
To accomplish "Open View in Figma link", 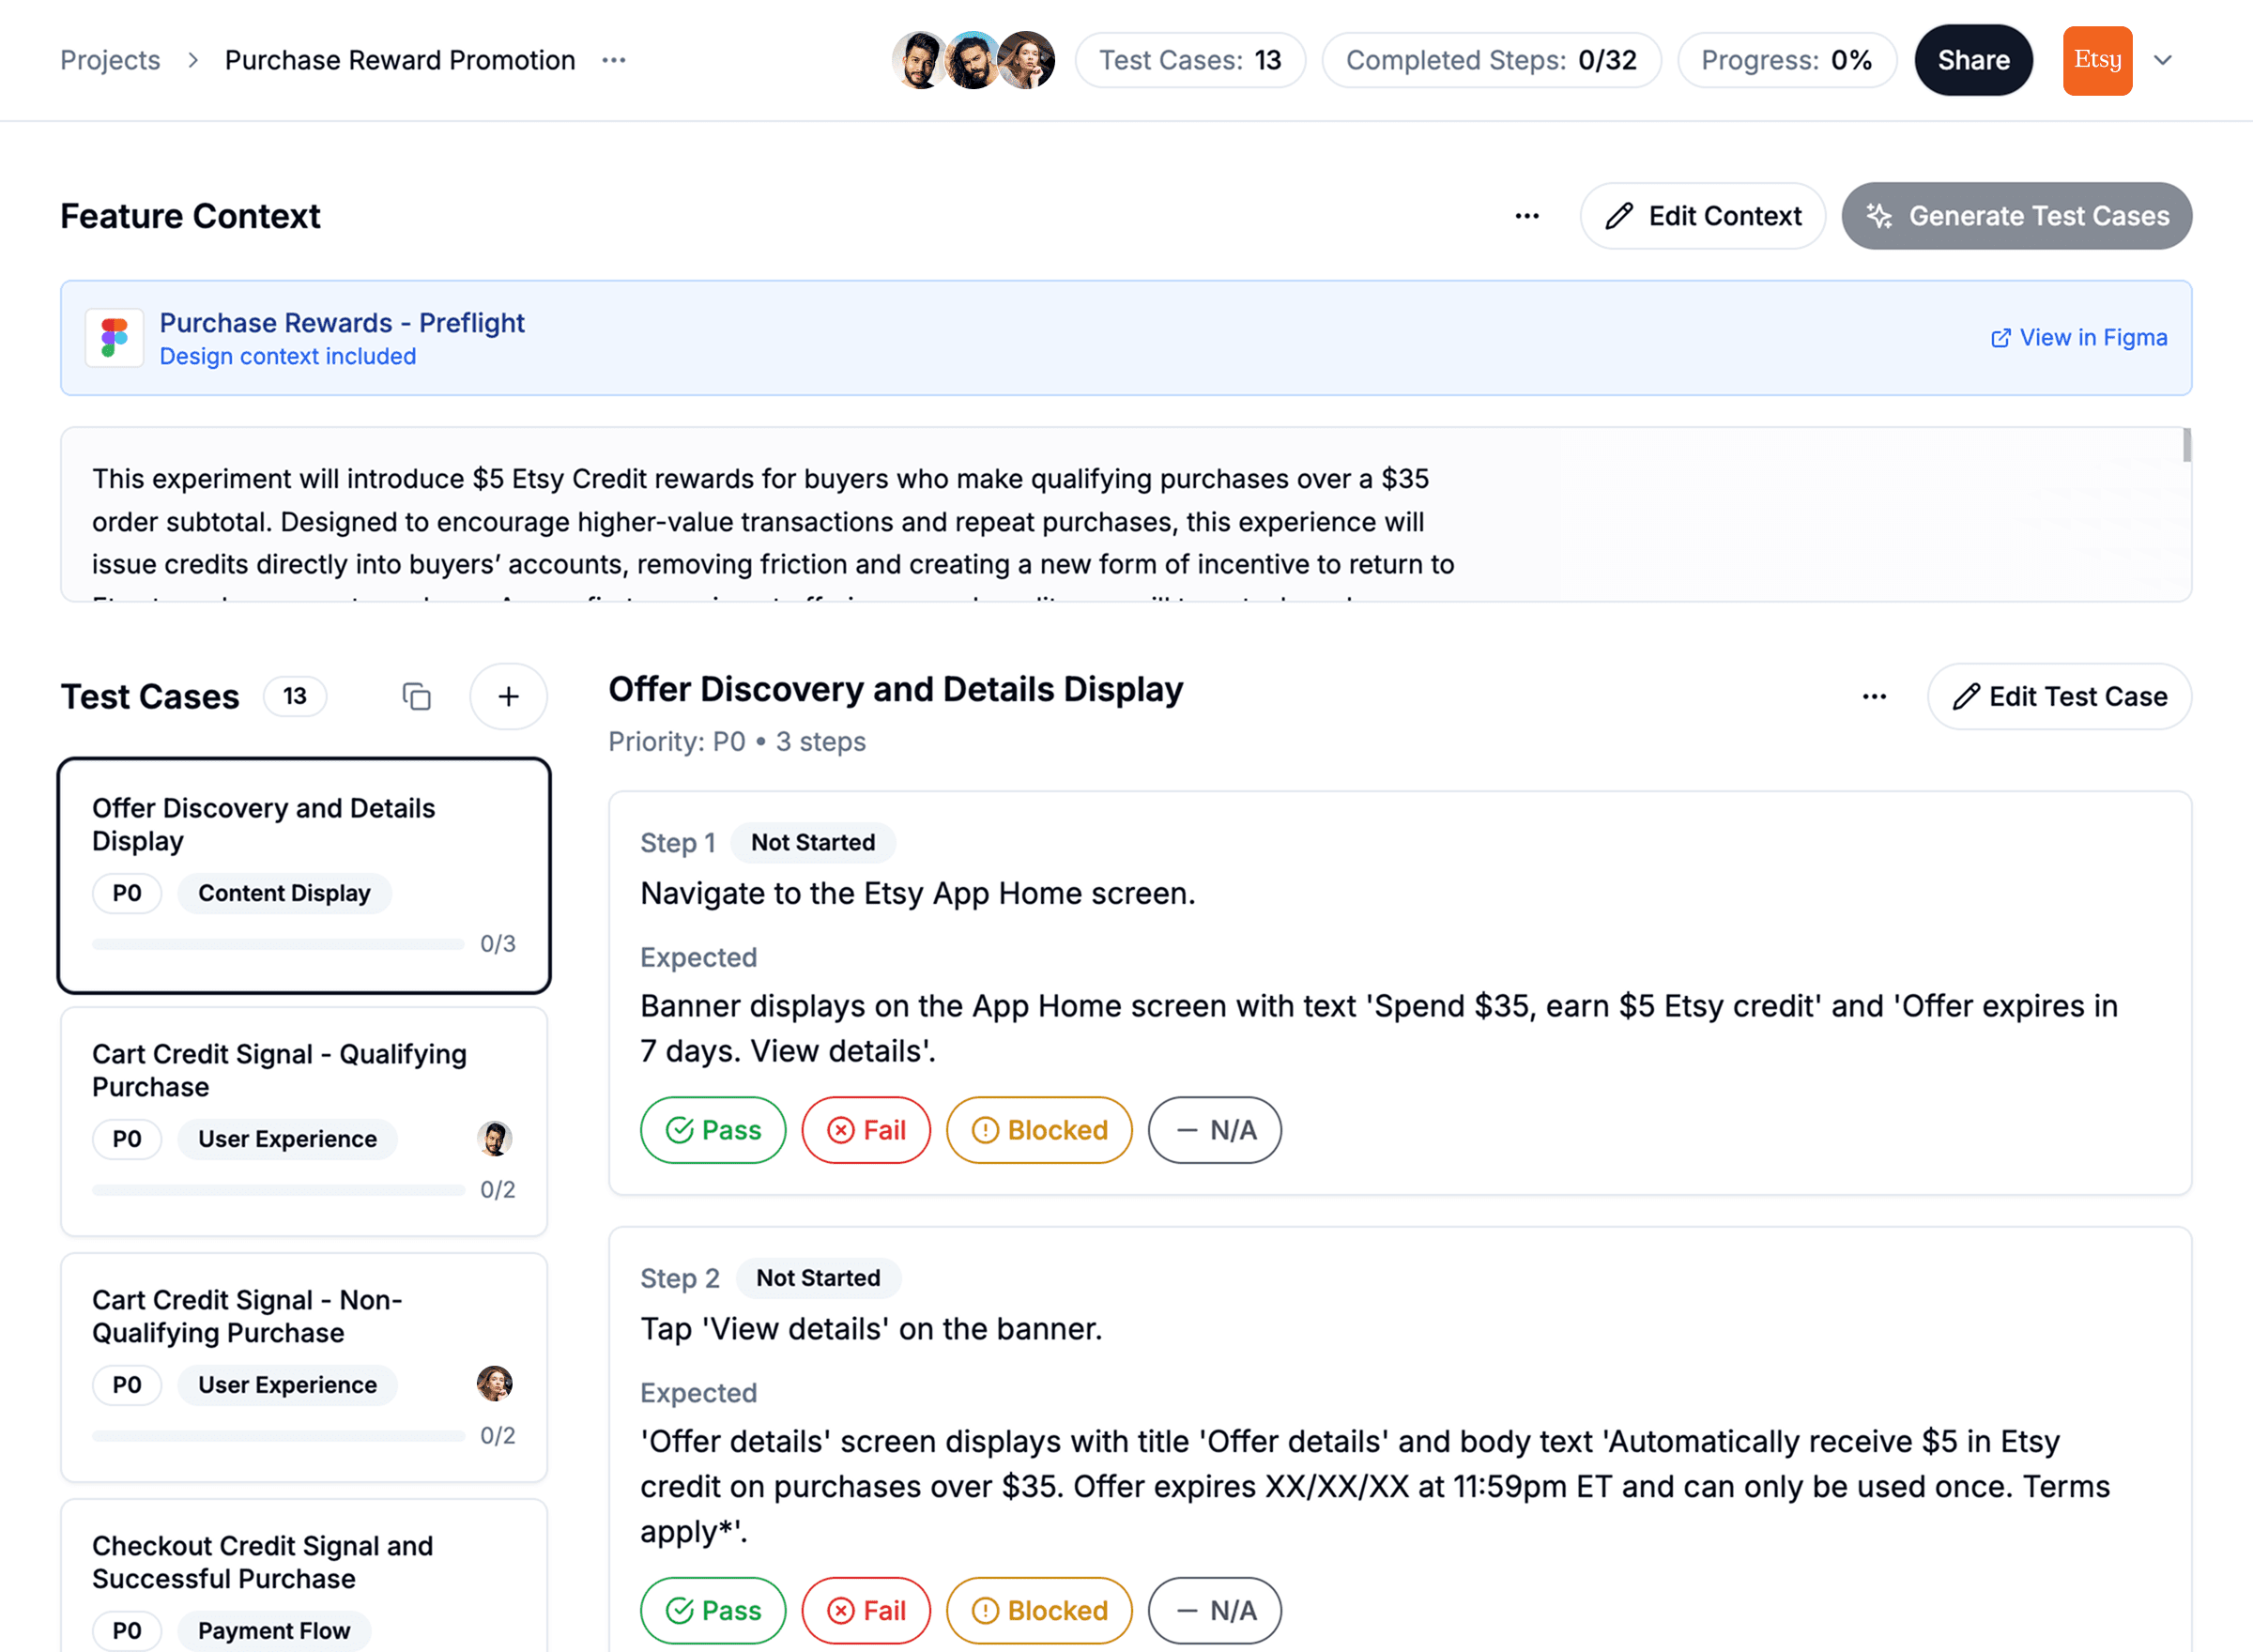I will (x=2079, y=337).
